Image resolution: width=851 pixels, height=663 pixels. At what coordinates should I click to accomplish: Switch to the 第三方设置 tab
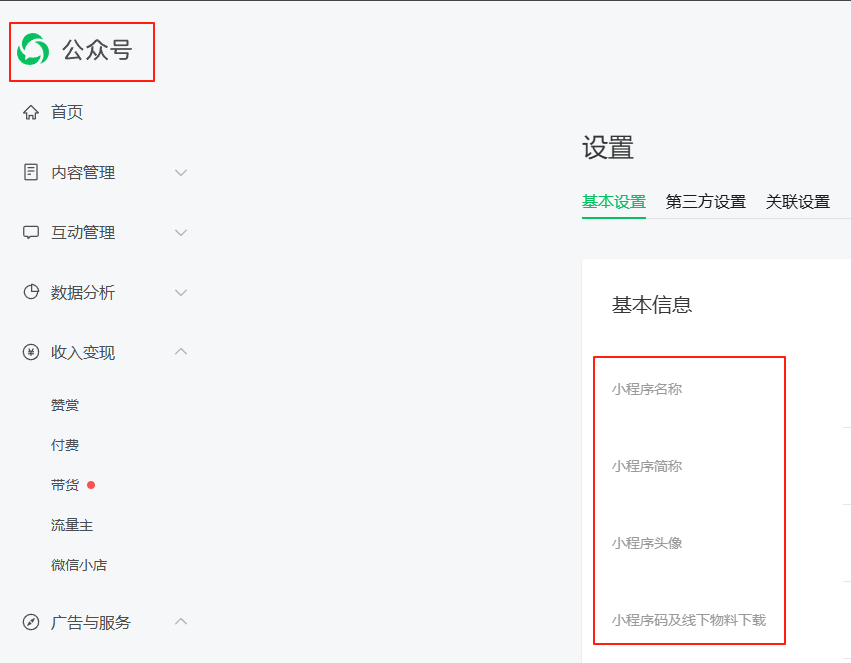point(706,202)
